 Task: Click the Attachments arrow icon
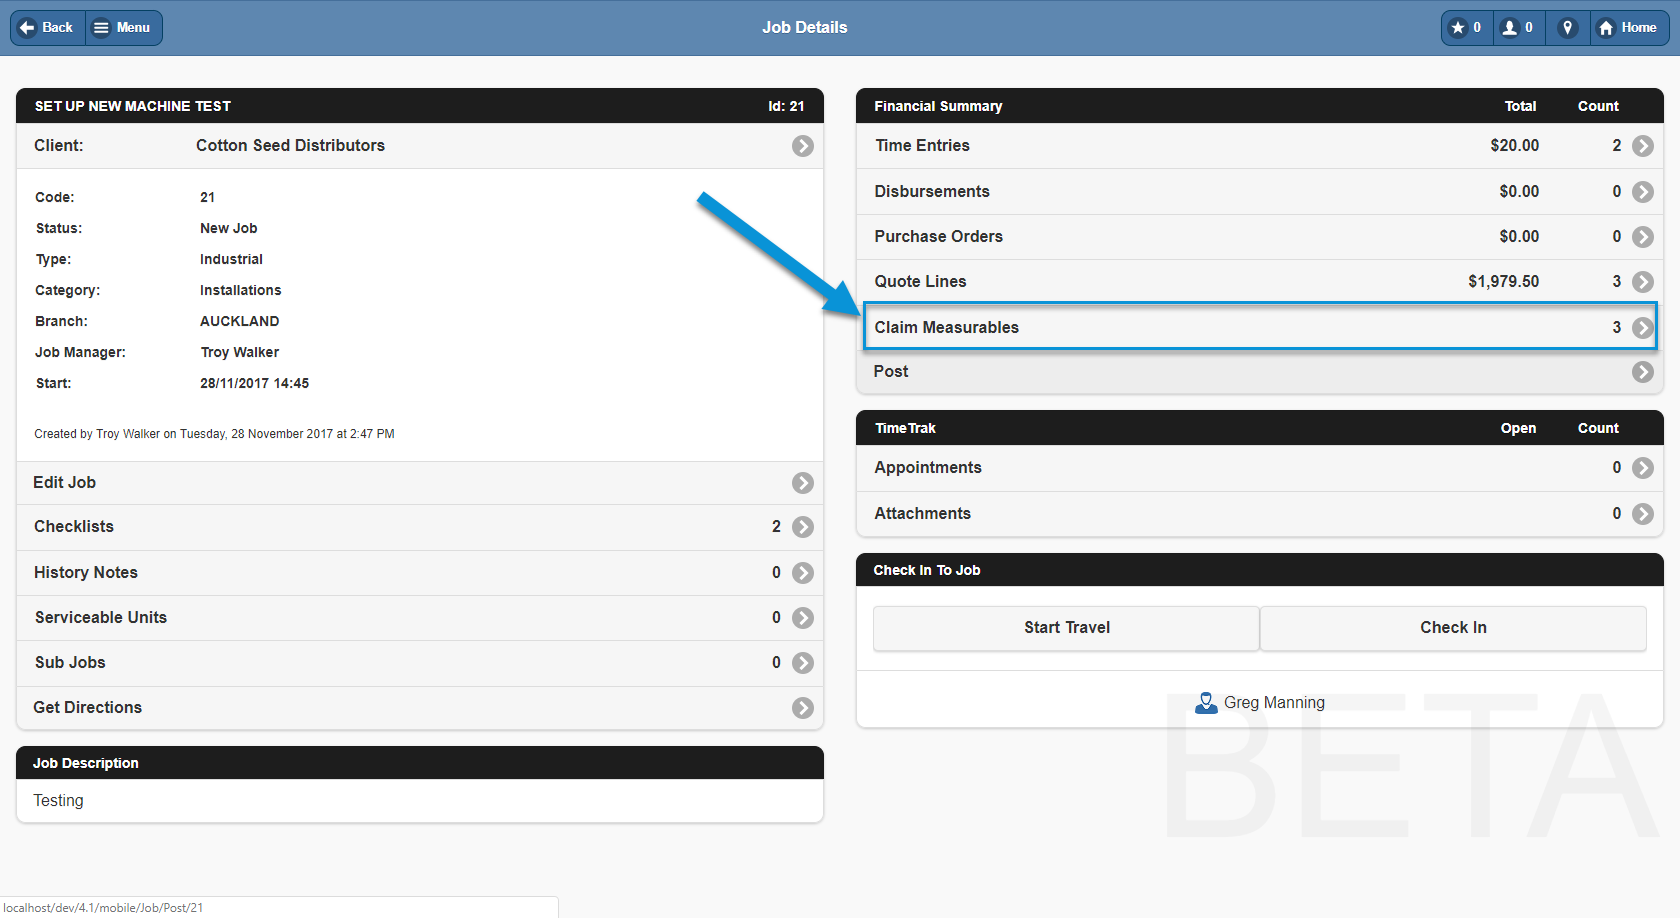[1643, 514]
